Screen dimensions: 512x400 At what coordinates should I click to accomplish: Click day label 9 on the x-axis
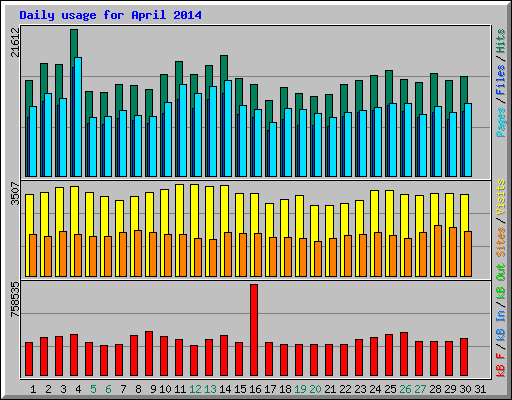[153, 389]
